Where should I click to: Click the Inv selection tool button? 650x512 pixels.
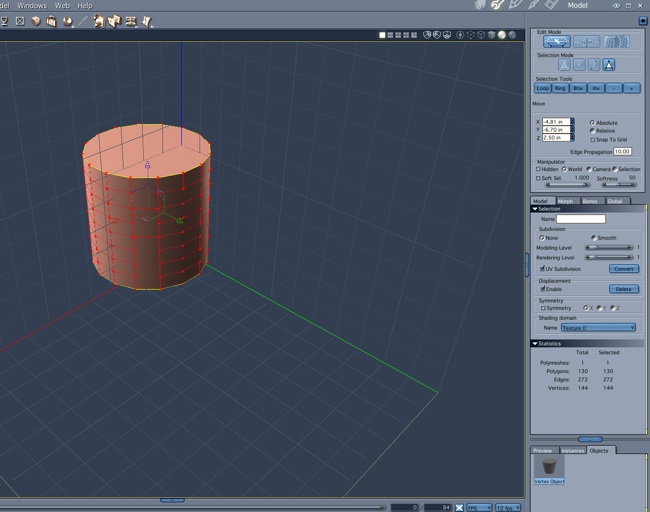(595, 88)
